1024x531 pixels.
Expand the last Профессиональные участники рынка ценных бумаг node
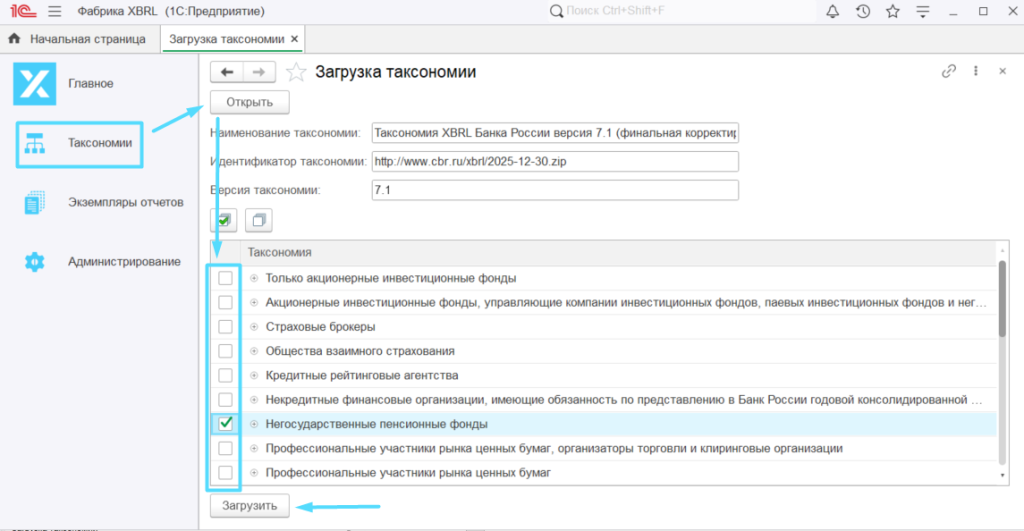click(254, 472)
